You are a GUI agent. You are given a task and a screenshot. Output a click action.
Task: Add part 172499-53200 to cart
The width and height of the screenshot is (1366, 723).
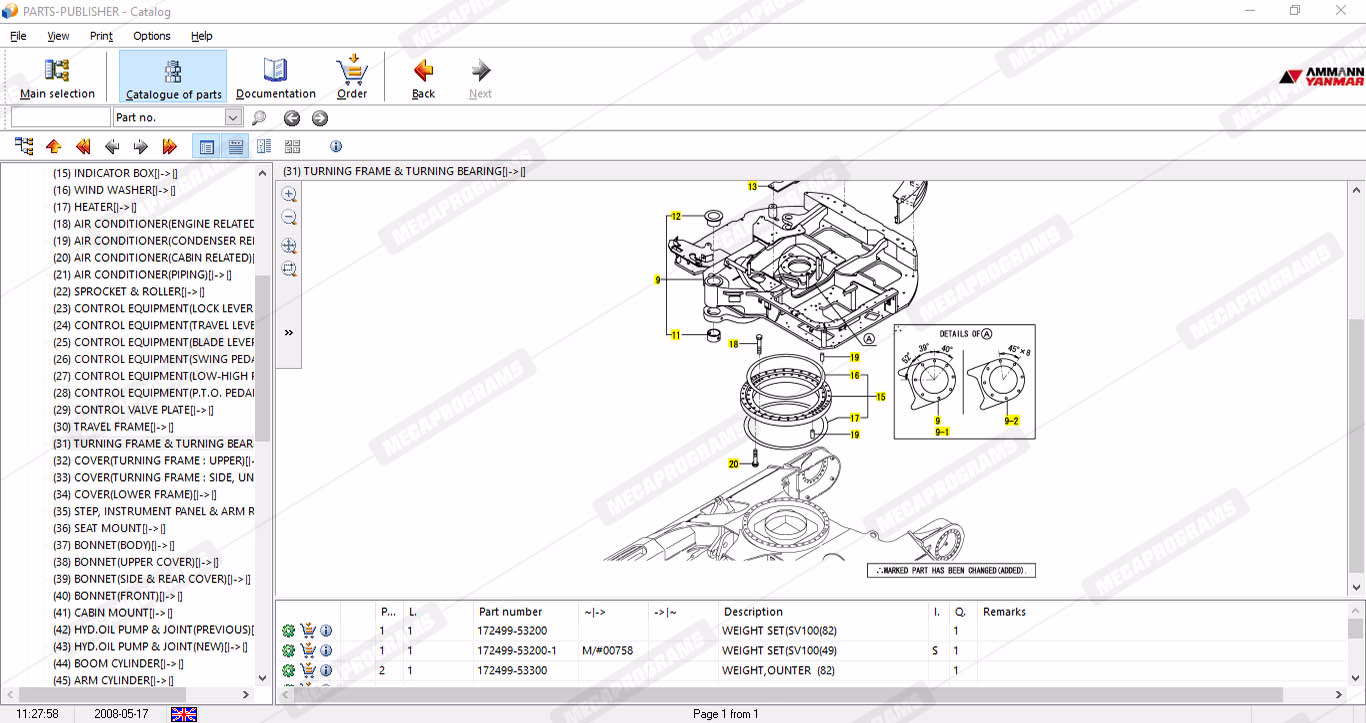(x=308, y=631)
